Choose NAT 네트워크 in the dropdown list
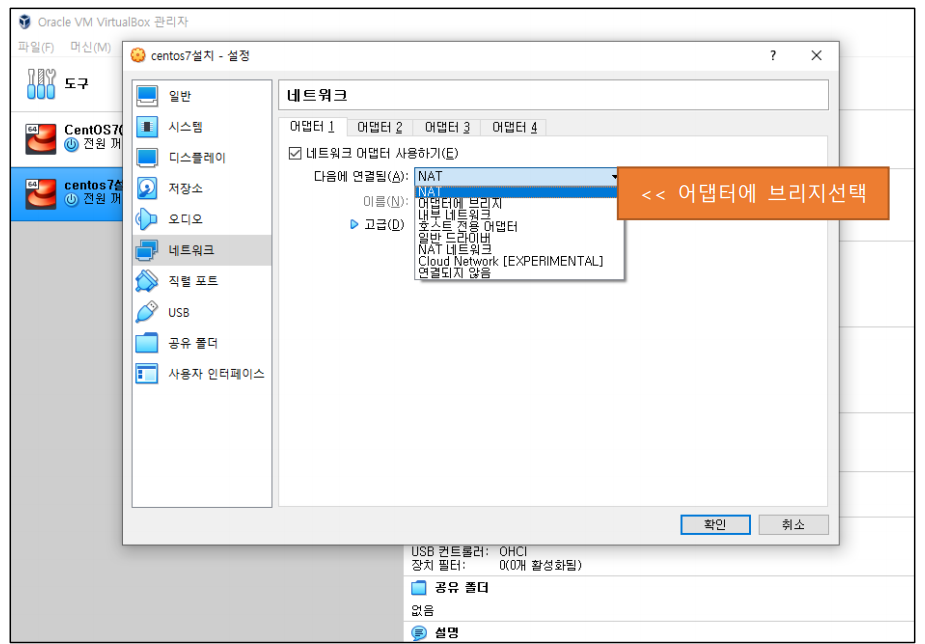925x644 pixels. (518, 249)
